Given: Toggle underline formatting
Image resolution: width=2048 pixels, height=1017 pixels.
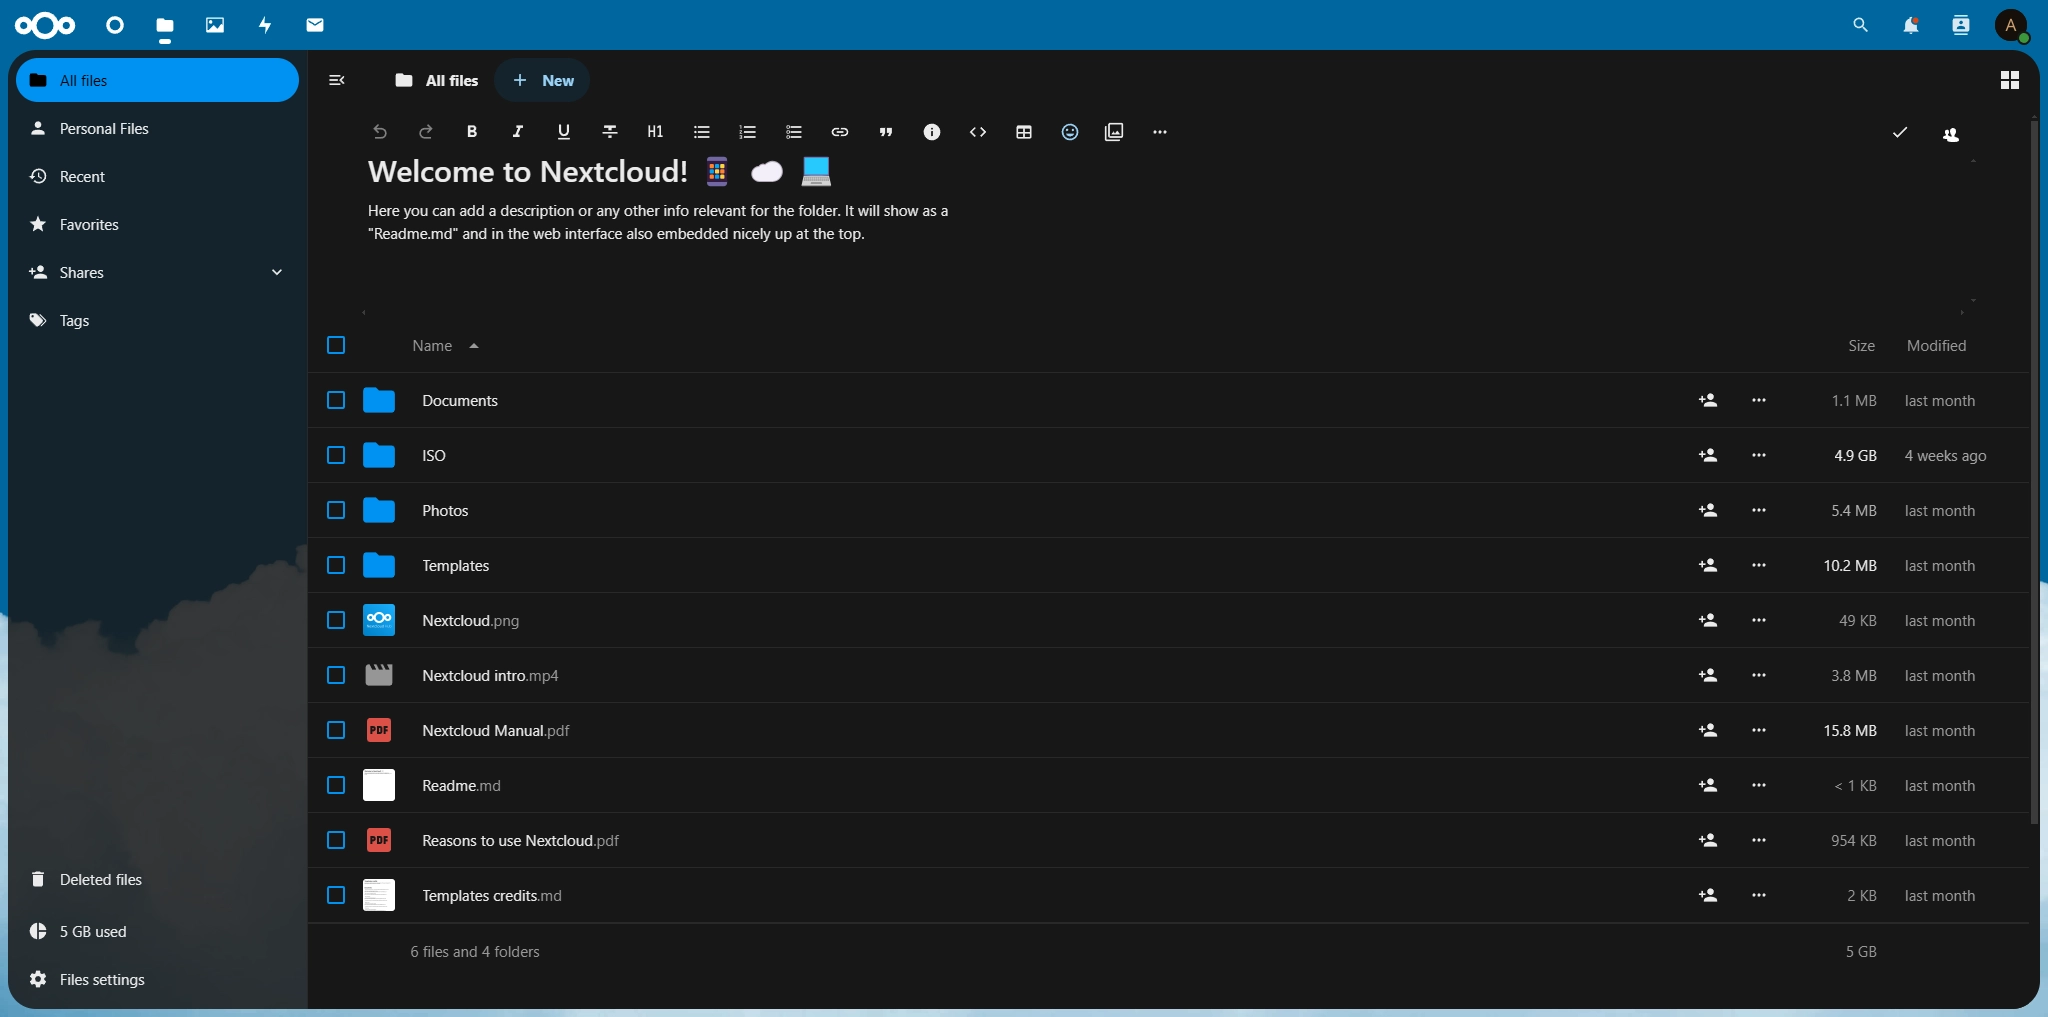Looking at the screenshot, I should tap(564, 132).
